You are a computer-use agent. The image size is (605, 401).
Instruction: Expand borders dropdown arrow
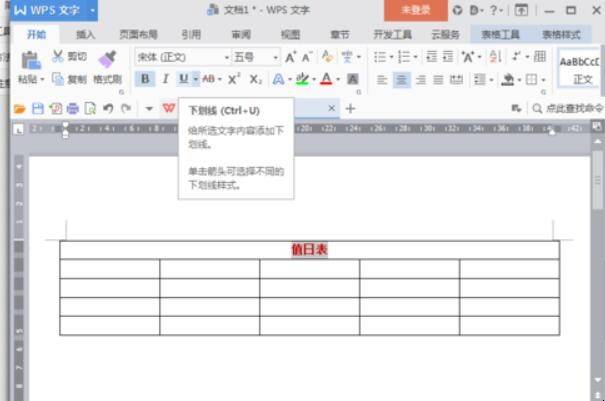(x=543, y=80)
